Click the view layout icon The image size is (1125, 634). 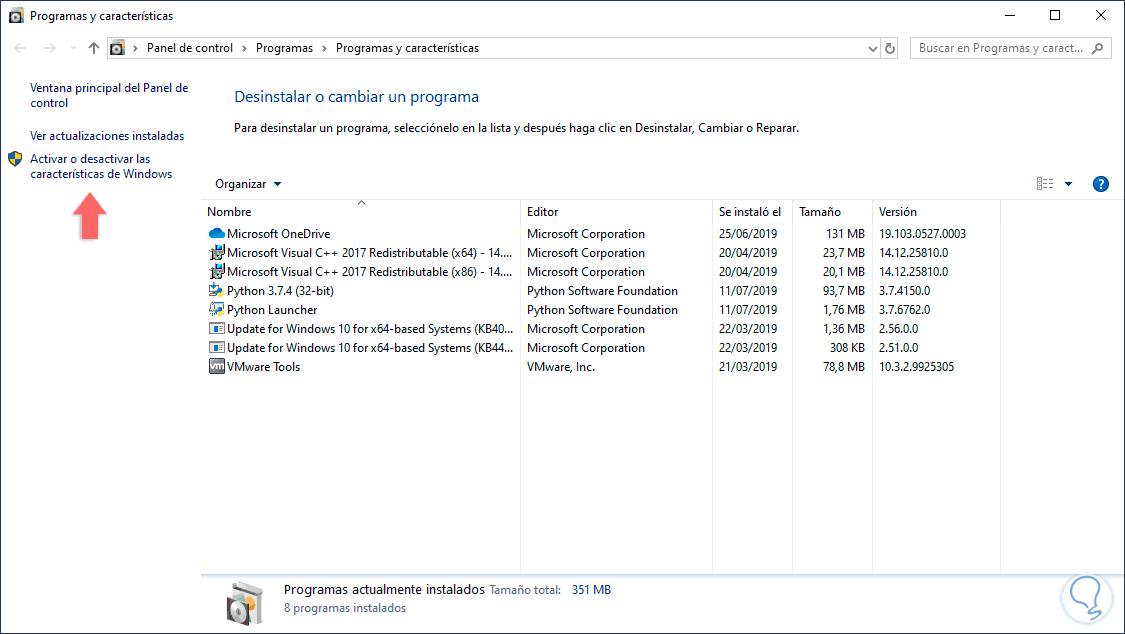point(1045,184)
